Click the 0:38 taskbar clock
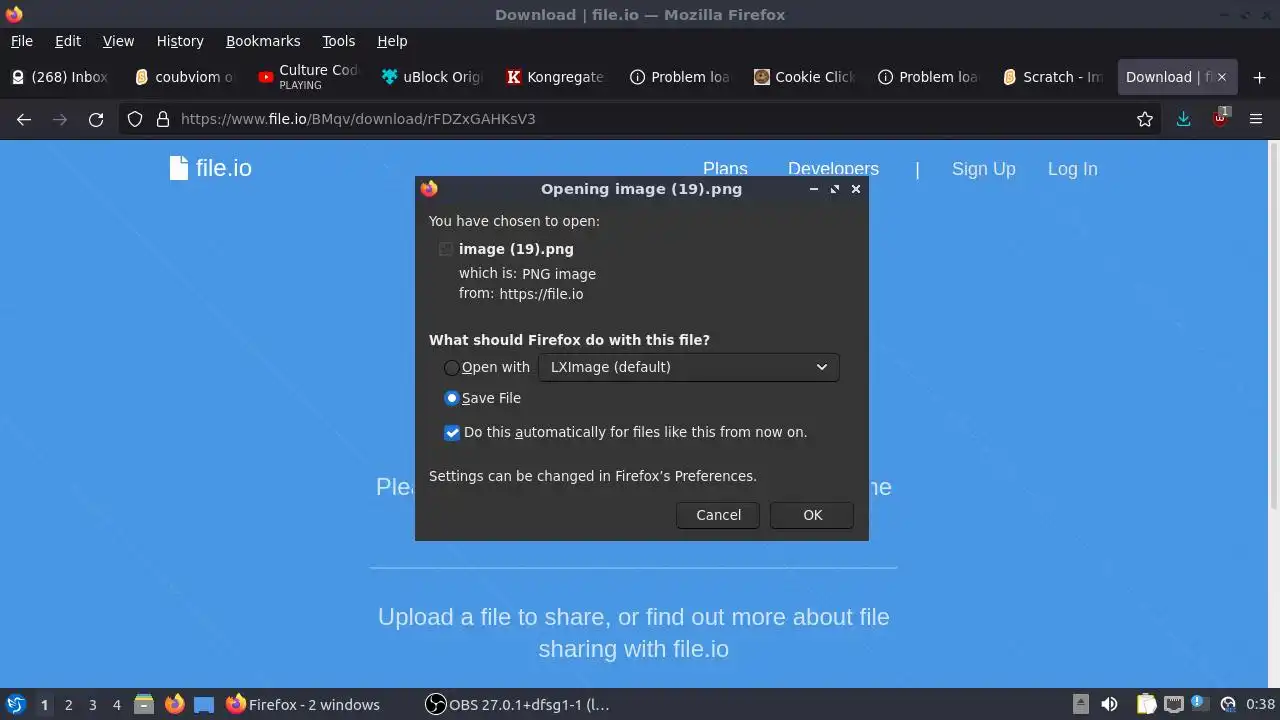This screenshot has width=1280, height=720. (x=1260, y=704)
